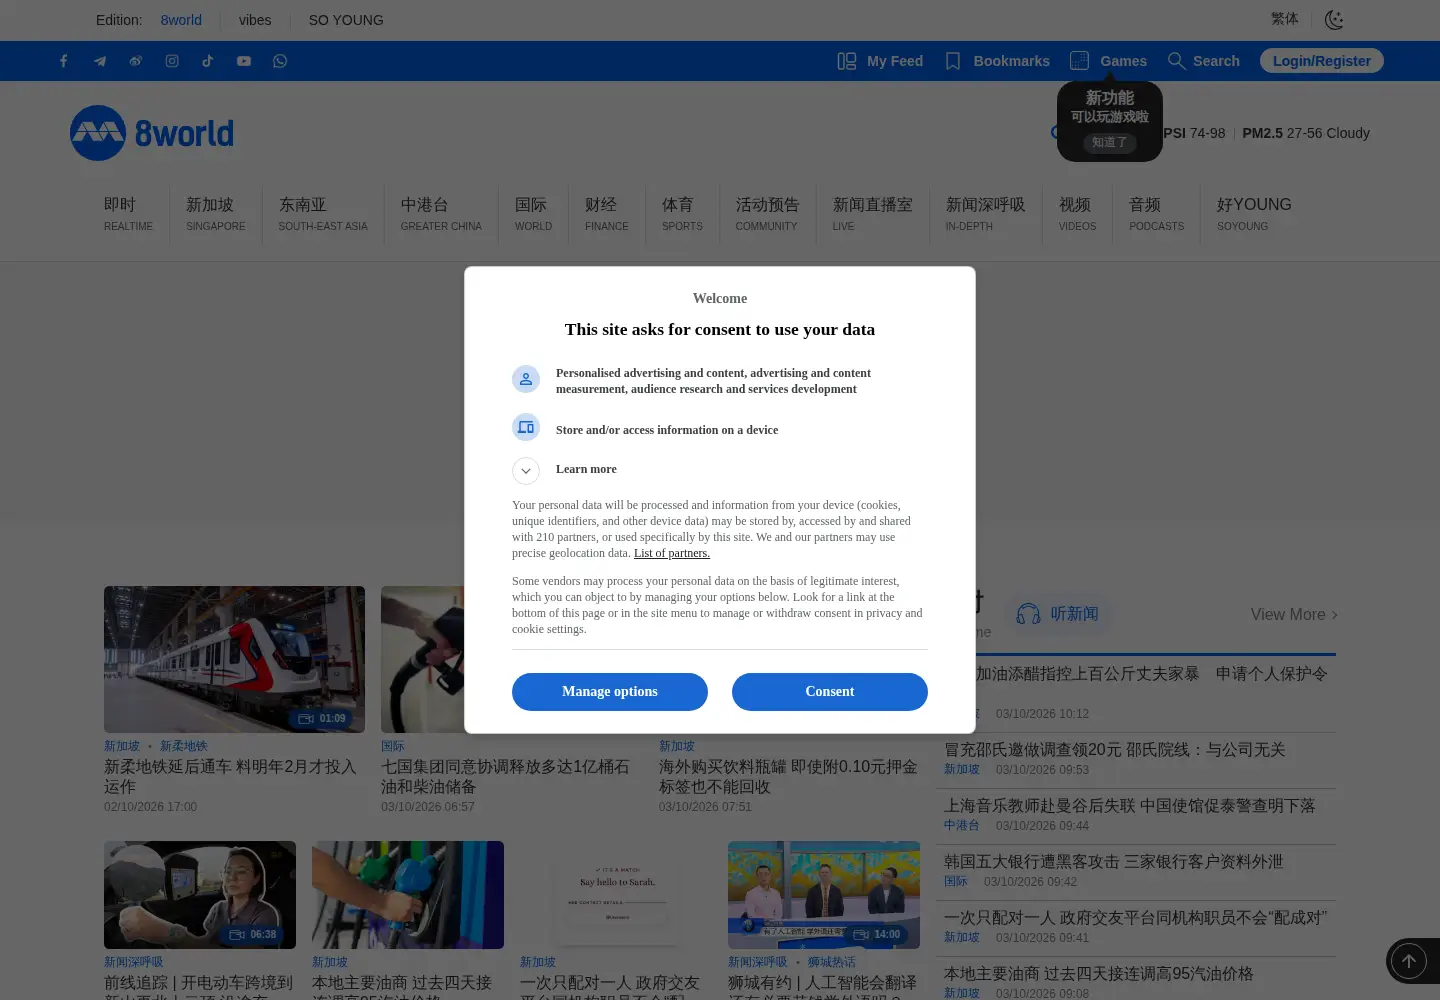Select the vibes edition
Viewport: 1440px width, 1000px height.
tap(255, 20)
